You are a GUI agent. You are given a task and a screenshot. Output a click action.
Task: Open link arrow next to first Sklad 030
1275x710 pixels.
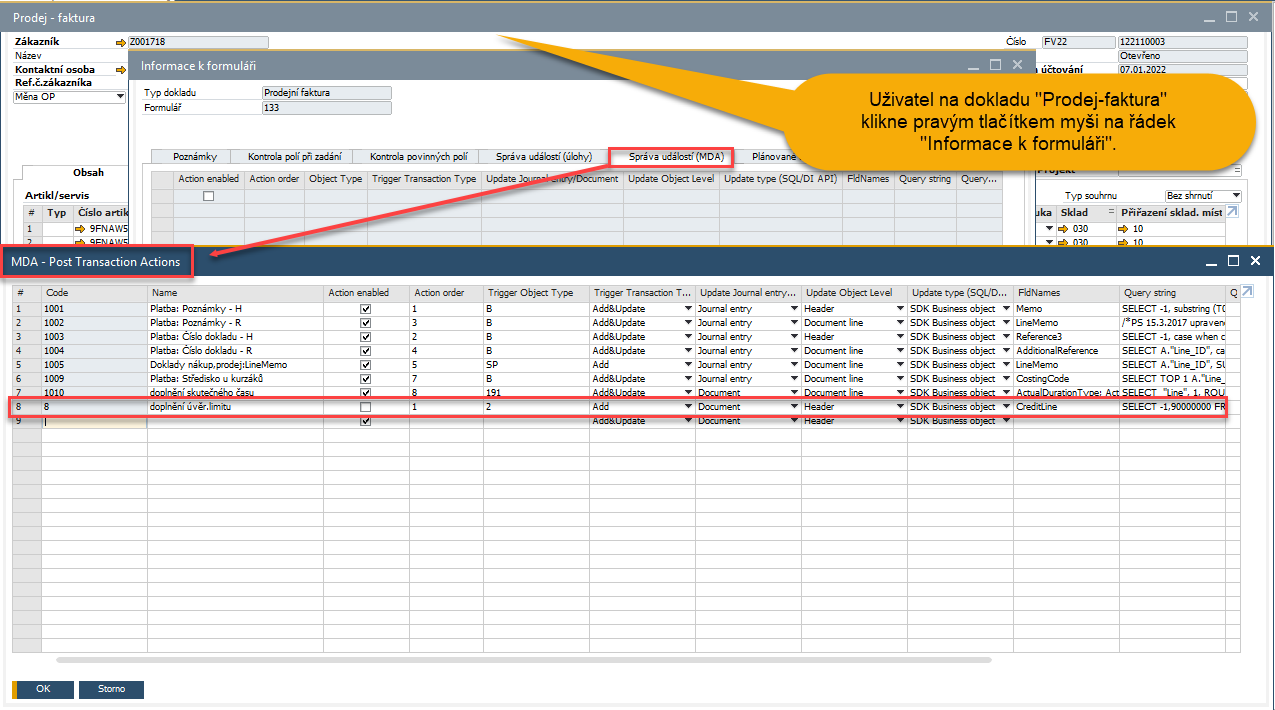point(1064,229)
